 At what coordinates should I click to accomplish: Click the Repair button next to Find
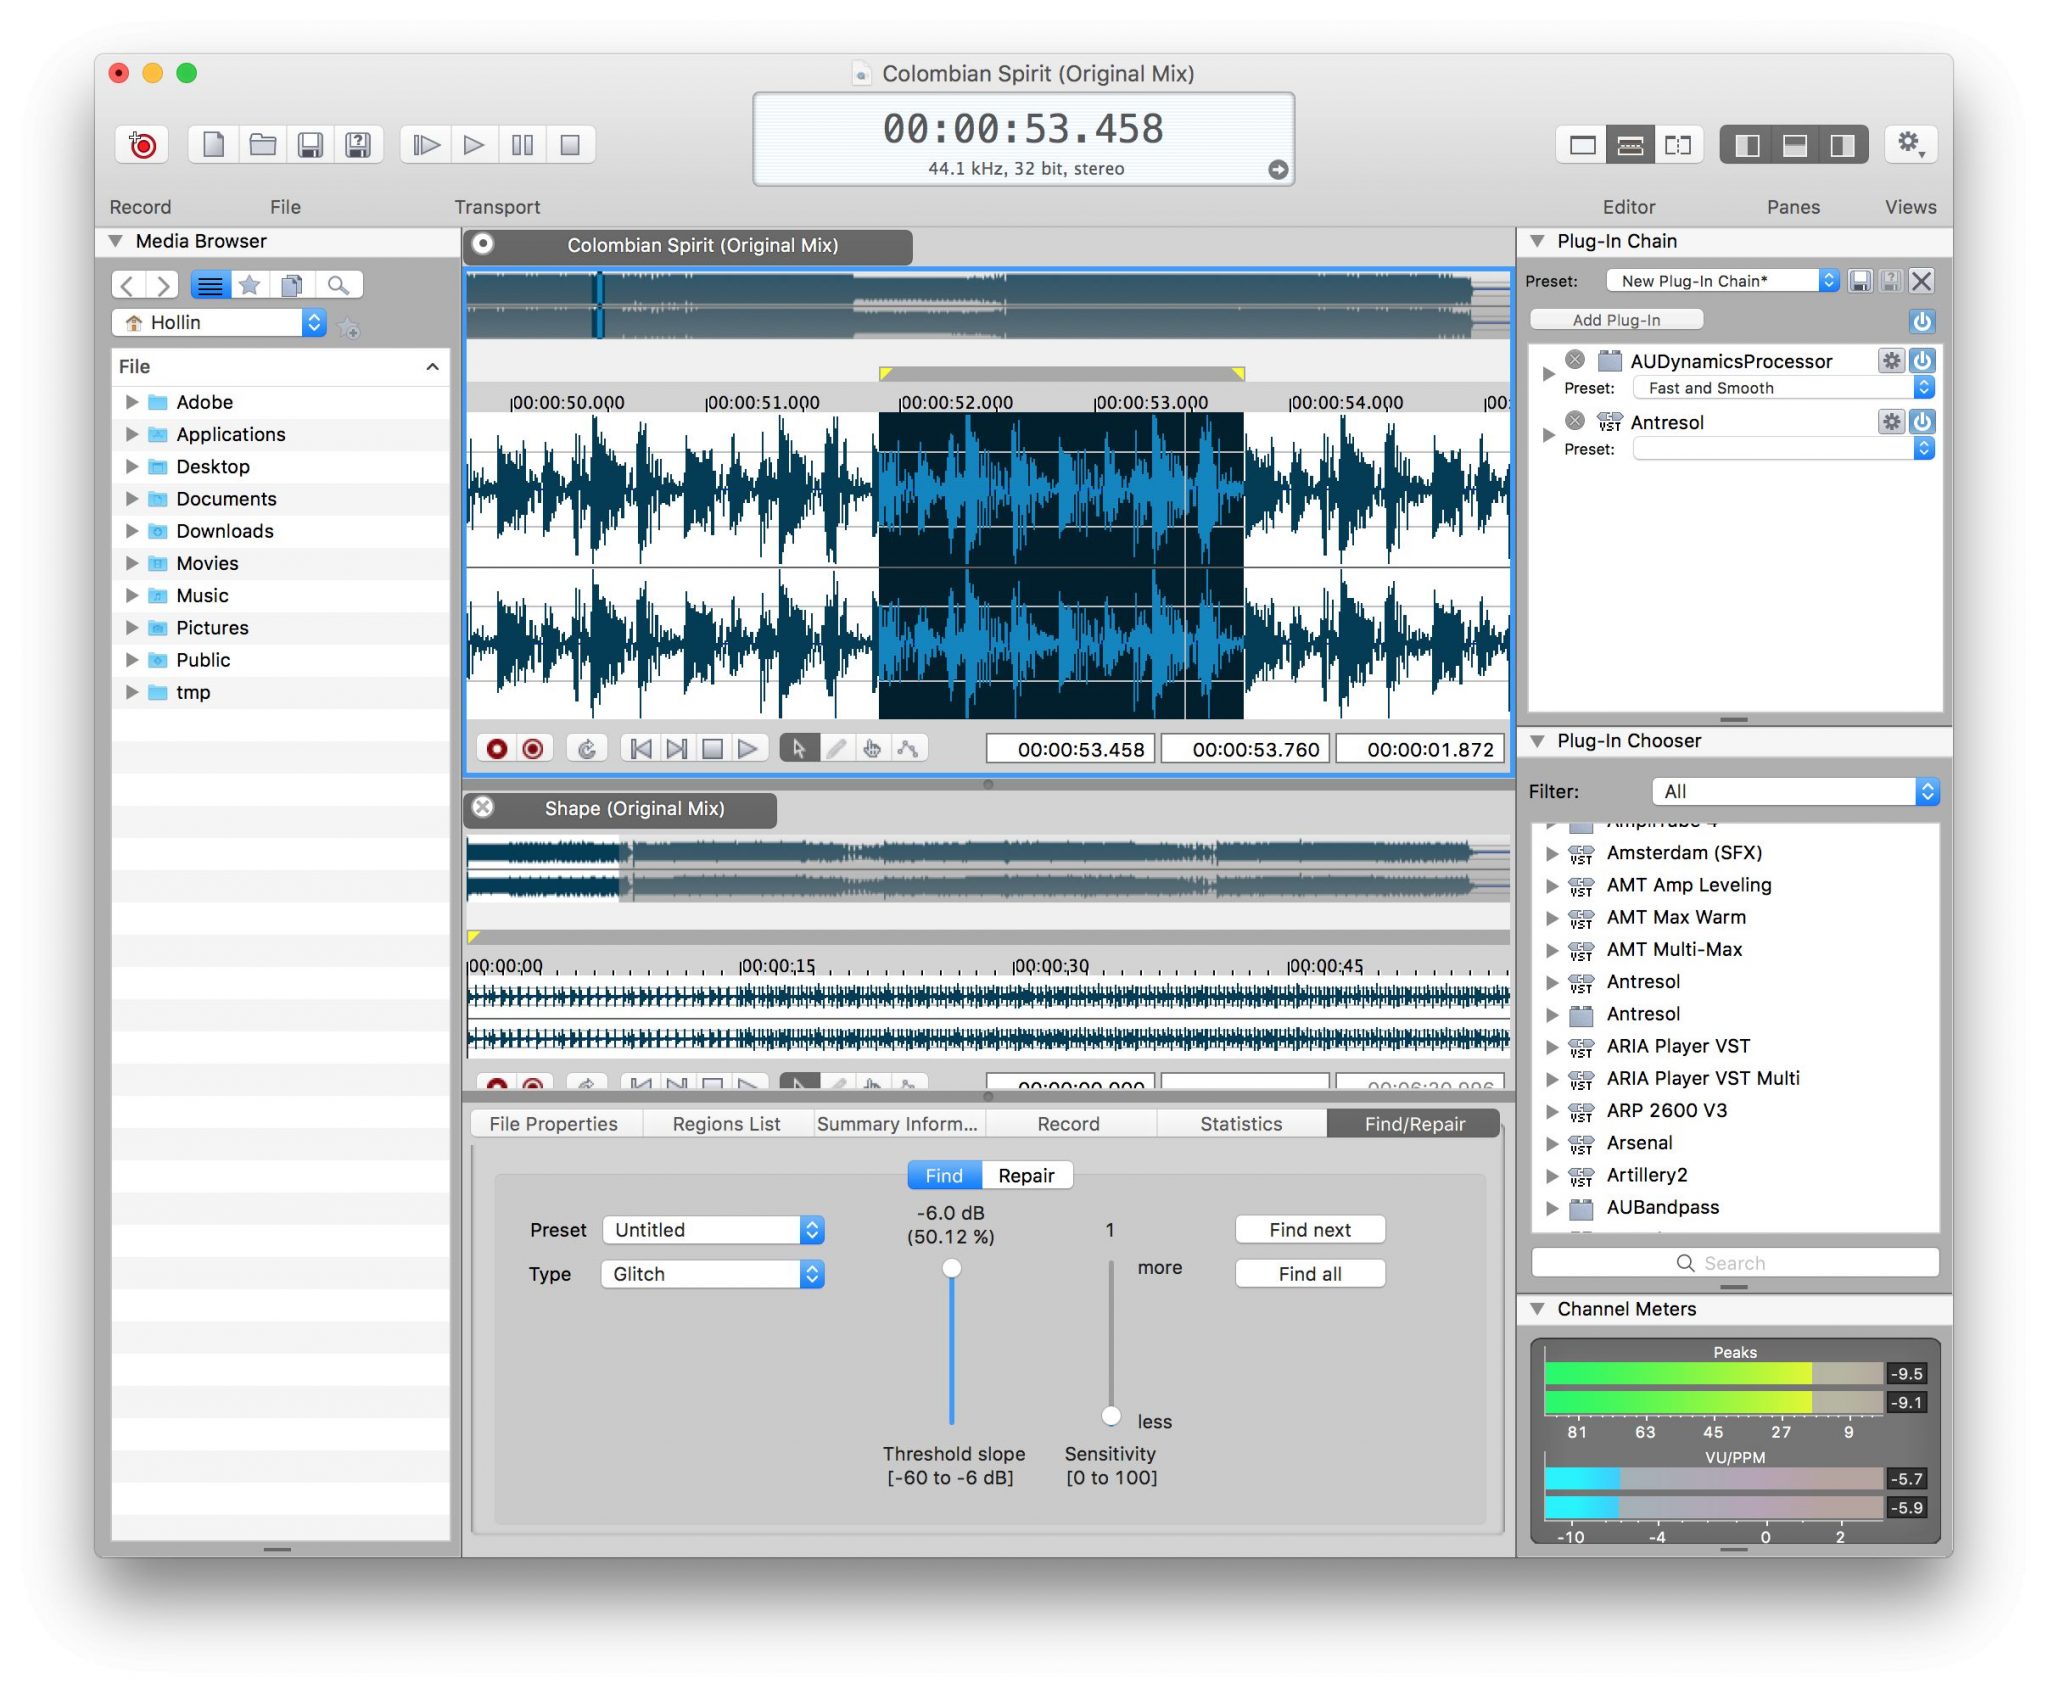click(x=1029, y=1176)
